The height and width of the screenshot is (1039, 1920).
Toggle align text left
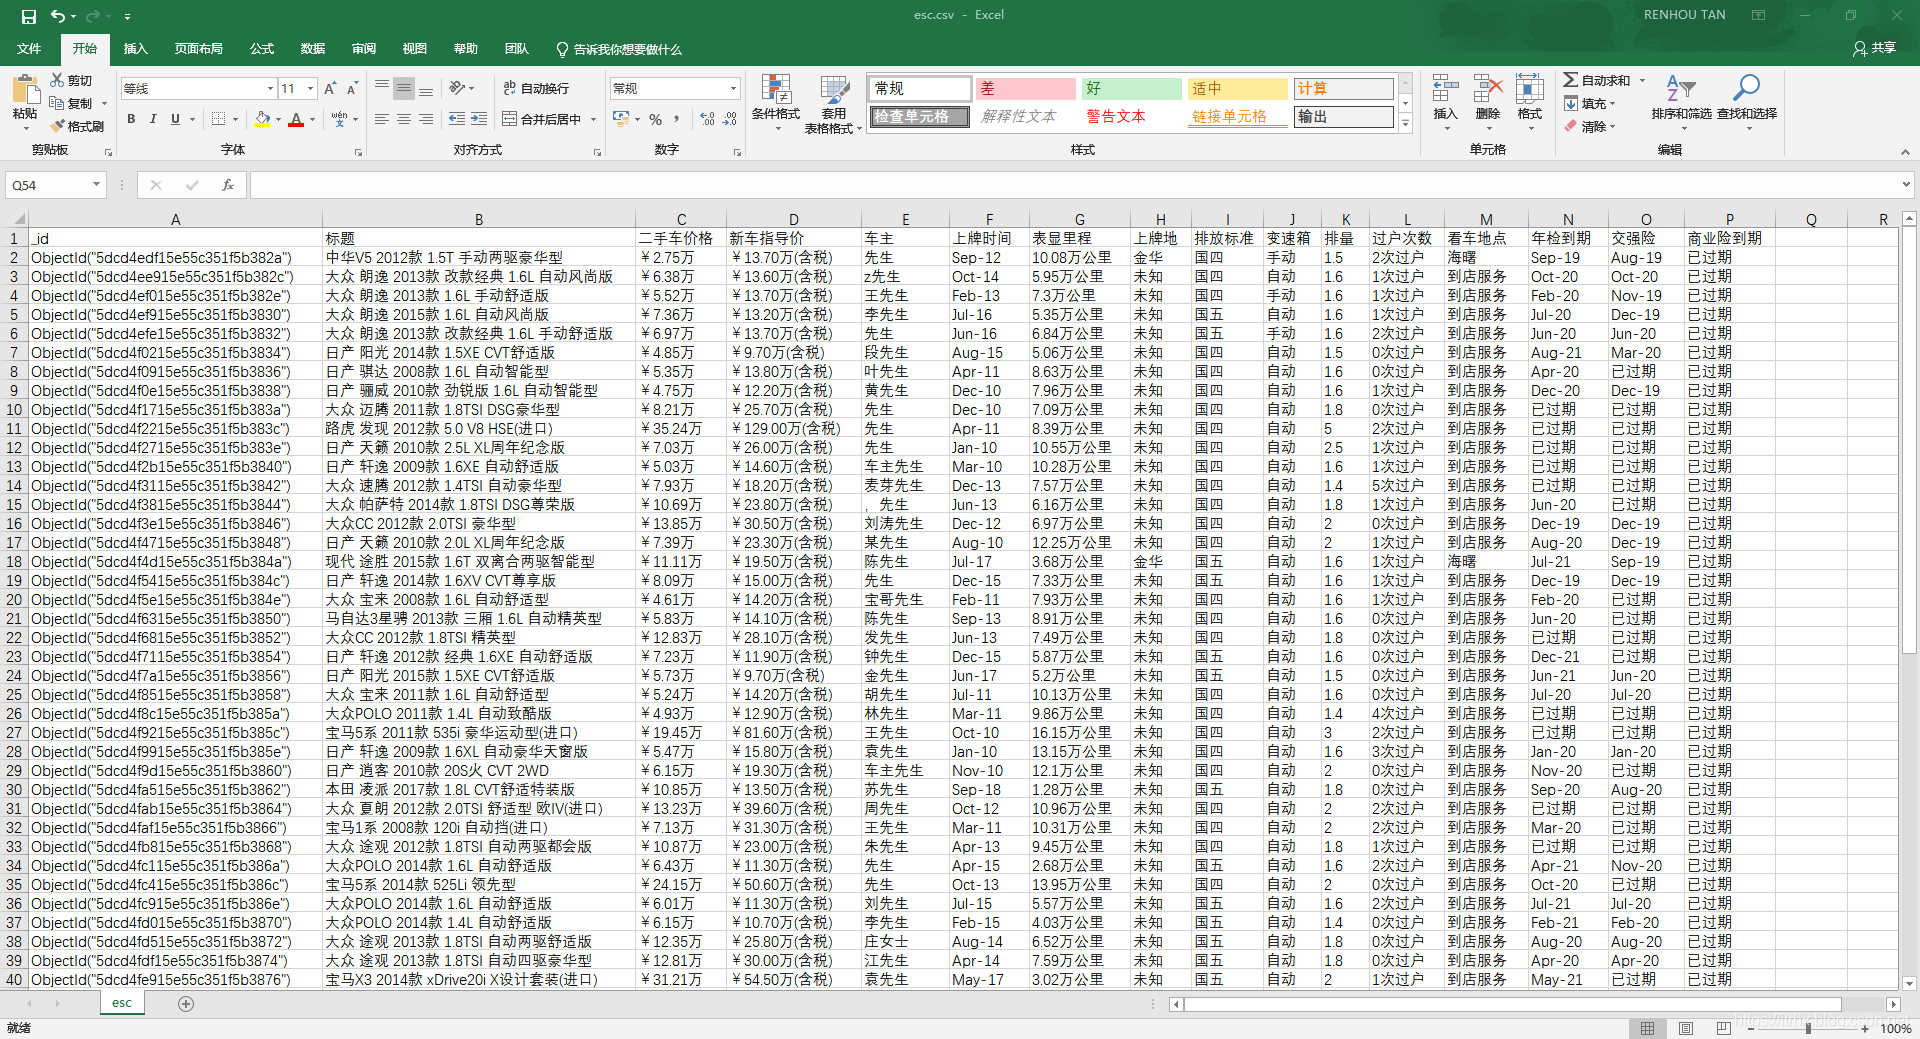click(382, 119)
